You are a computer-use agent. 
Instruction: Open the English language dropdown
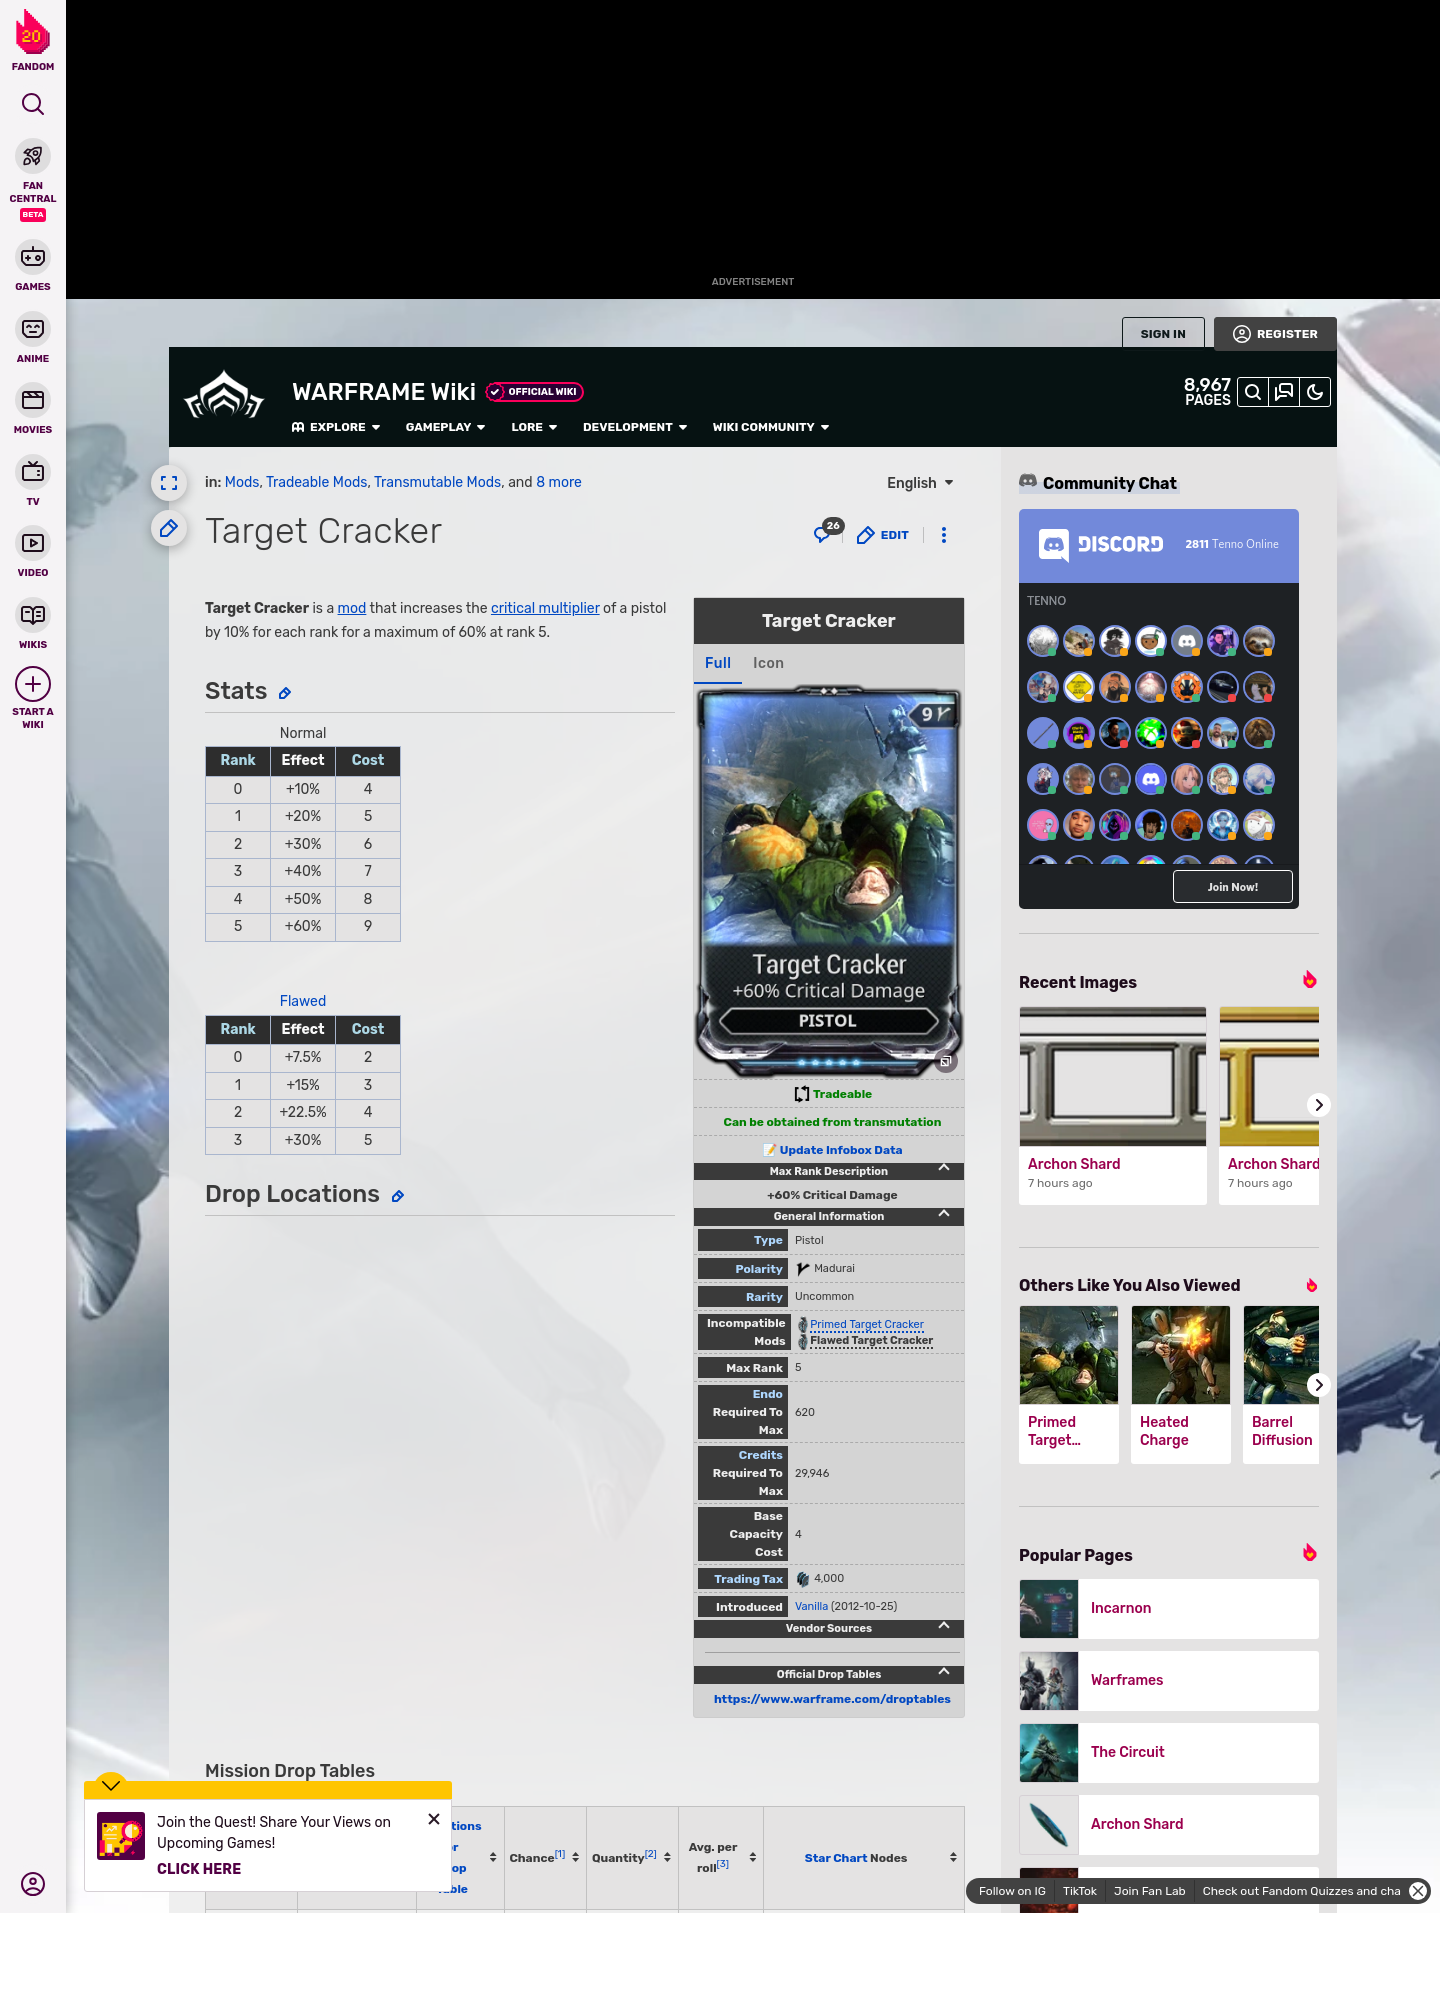tap(920, 483)
